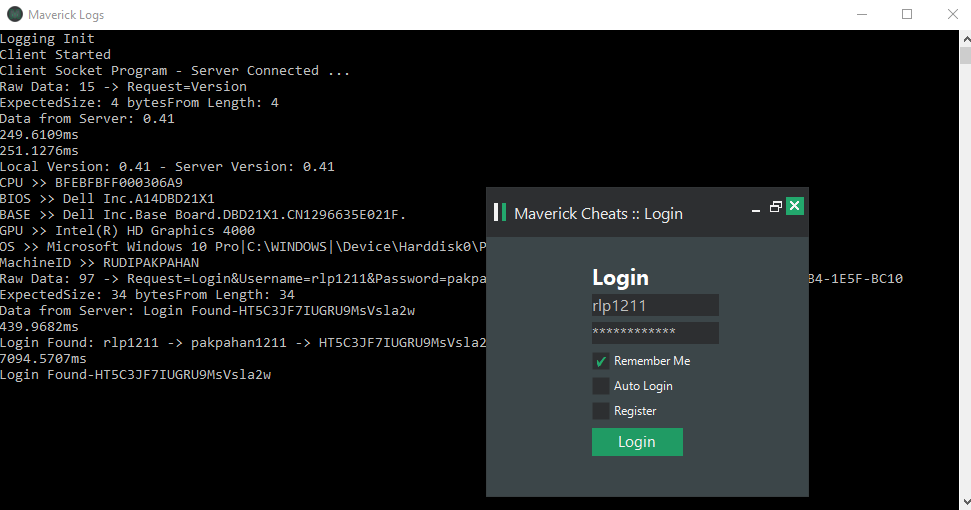Click the '251.1276ms' timing line
971x510 pixels.
pyautogui.click(x=39, y=151)
